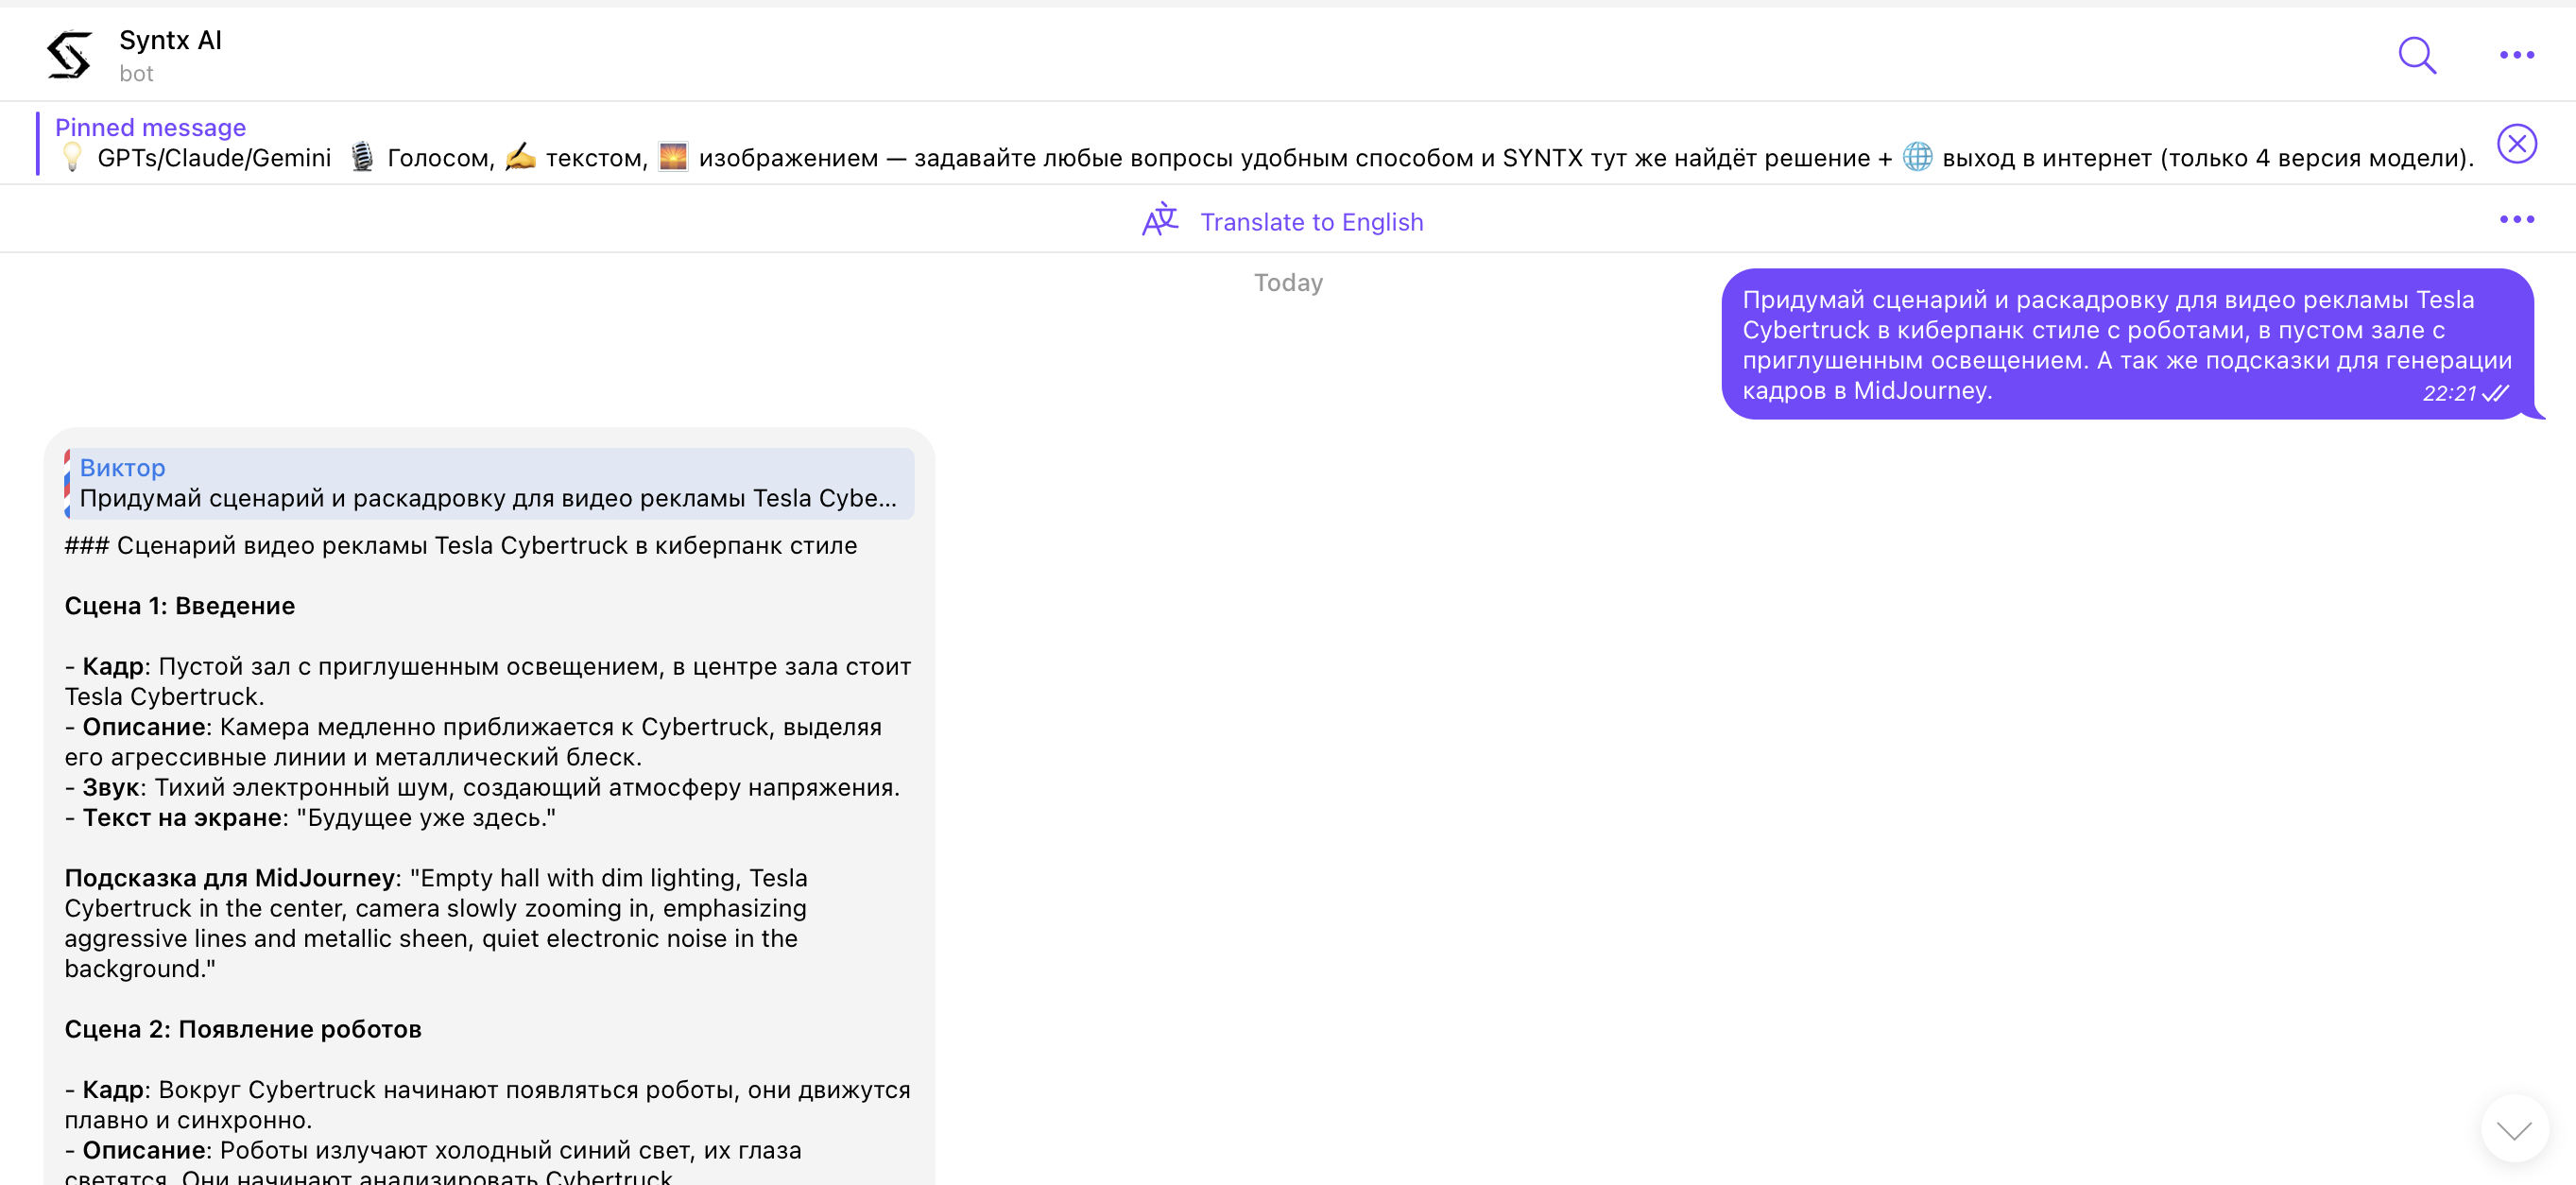This screenshot has width=2576, height=1185.
Task: Open translation bar more options dots
Action: 2516,219
